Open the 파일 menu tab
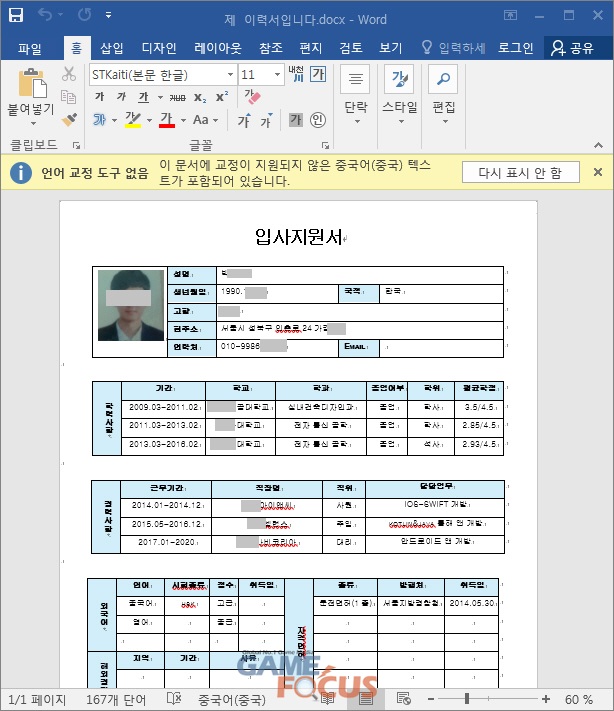Image resolution: width=614 pixels, height=711 pixels. (30, 48)
